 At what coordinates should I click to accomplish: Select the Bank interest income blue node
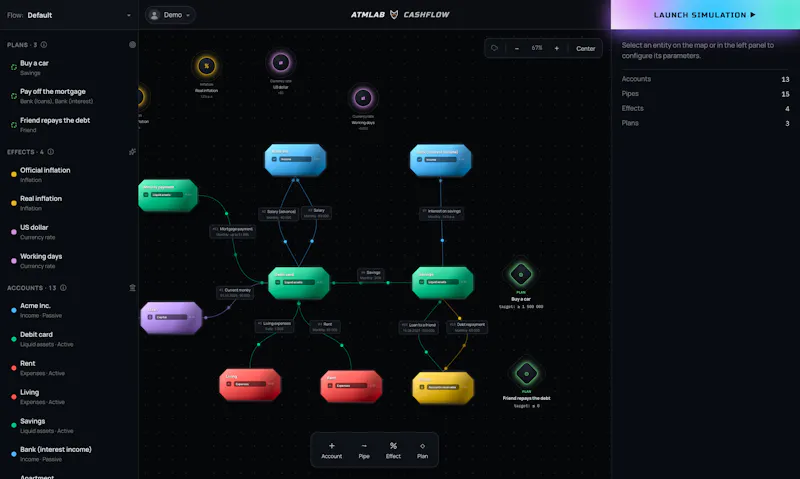point(441,160)
